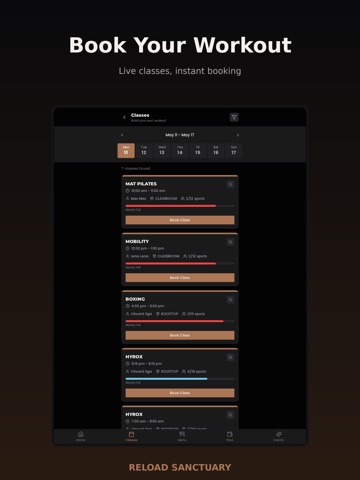The height and width of the screenshot is (480, 360).
Task: Open the HYROX title of 5:15 pm class
Action: tap(134, 357)
